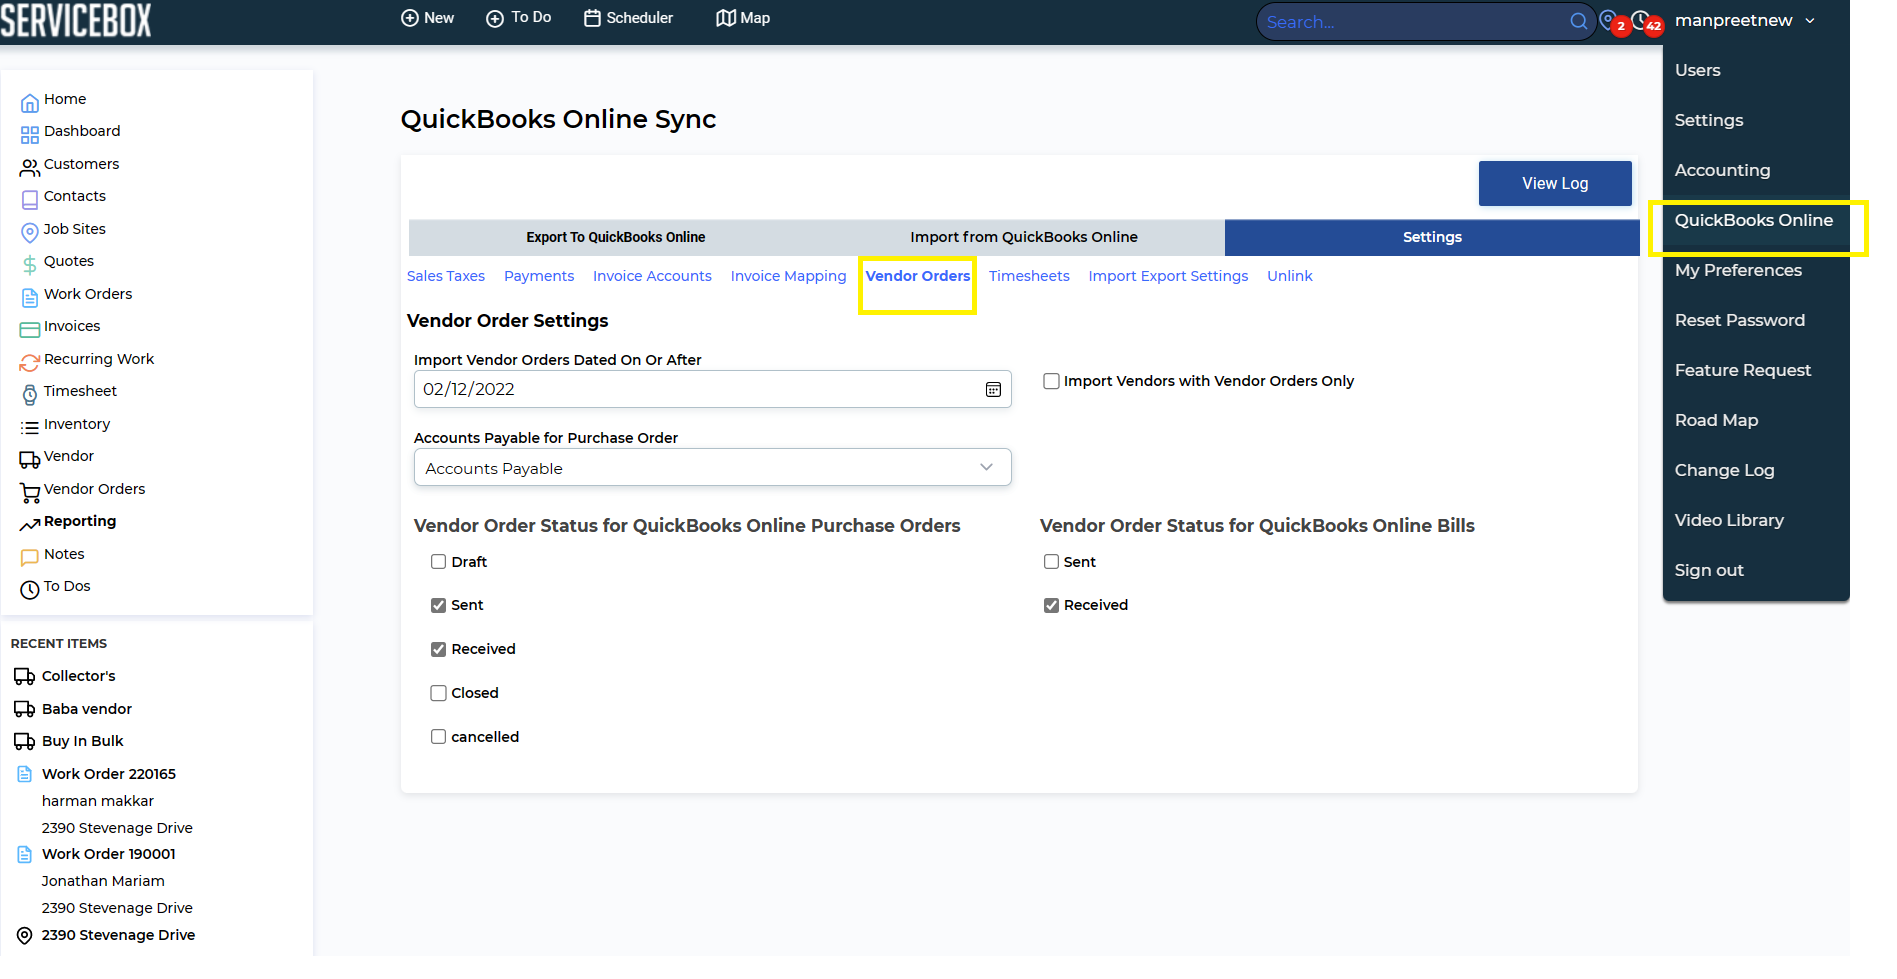Click the Unlink sub-tab
The image size is (1897, 979).
coord(1290,276)
